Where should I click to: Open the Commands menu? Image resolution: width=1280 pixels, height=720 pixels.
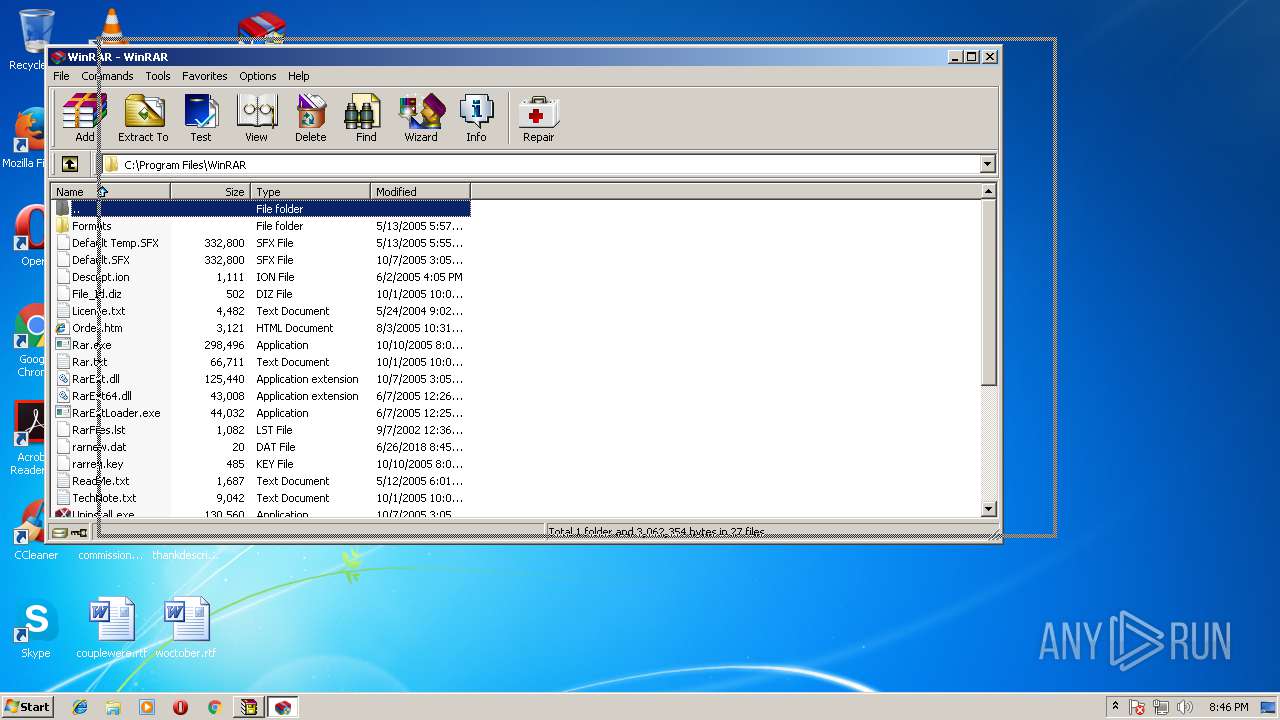coord(107,76)
